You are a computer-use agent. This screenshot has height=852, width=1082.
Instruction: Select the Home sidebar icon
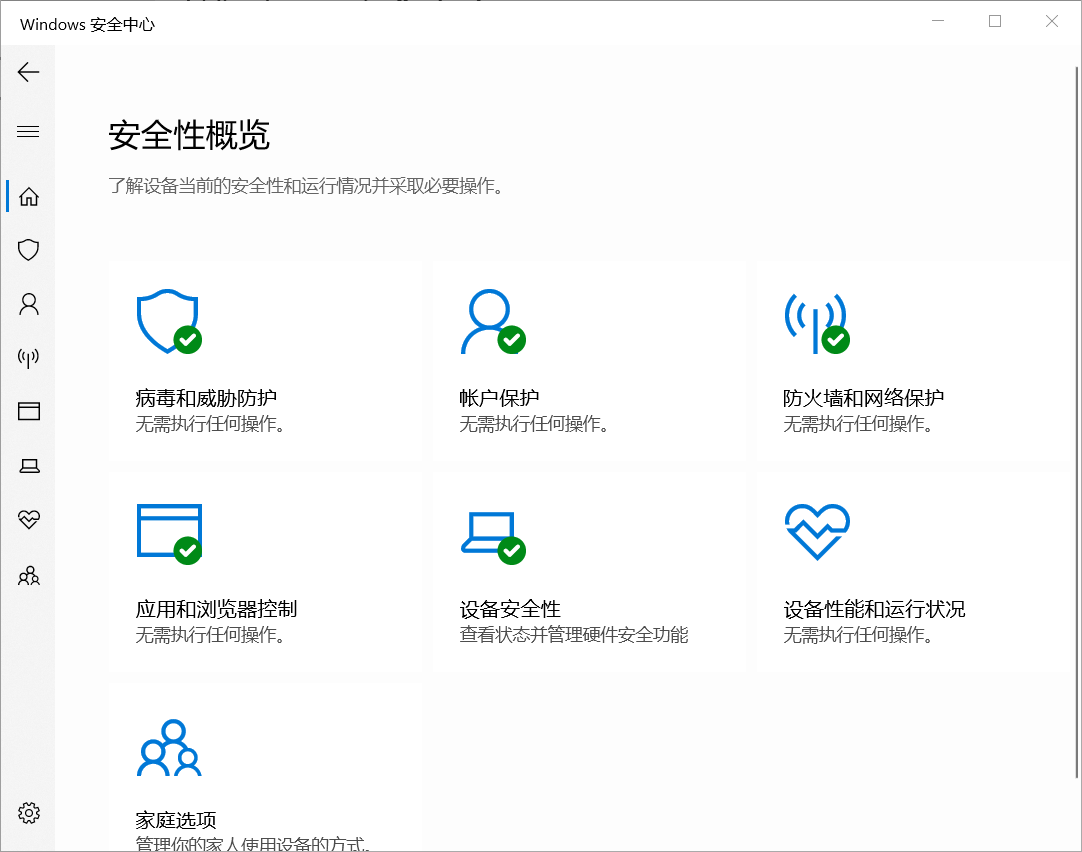point(28,197)
